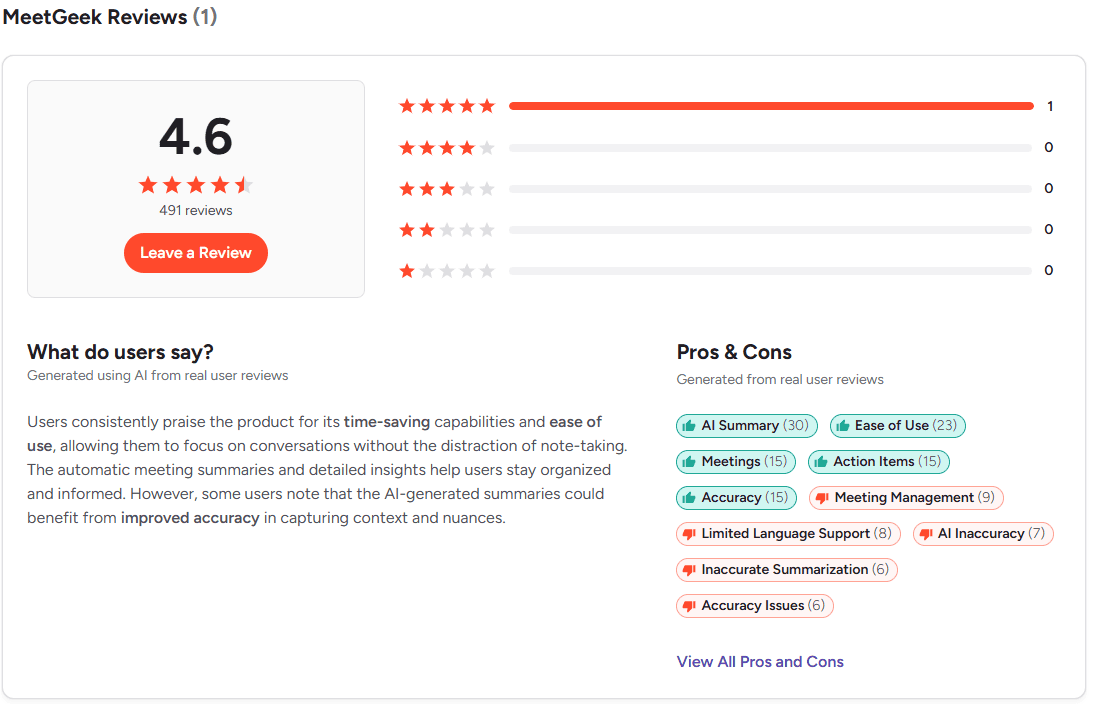This screenshot has height=704, width=1101.
Task: Click the 491 reviews count text
Action: pyautogui.click(x=196, y=211)
